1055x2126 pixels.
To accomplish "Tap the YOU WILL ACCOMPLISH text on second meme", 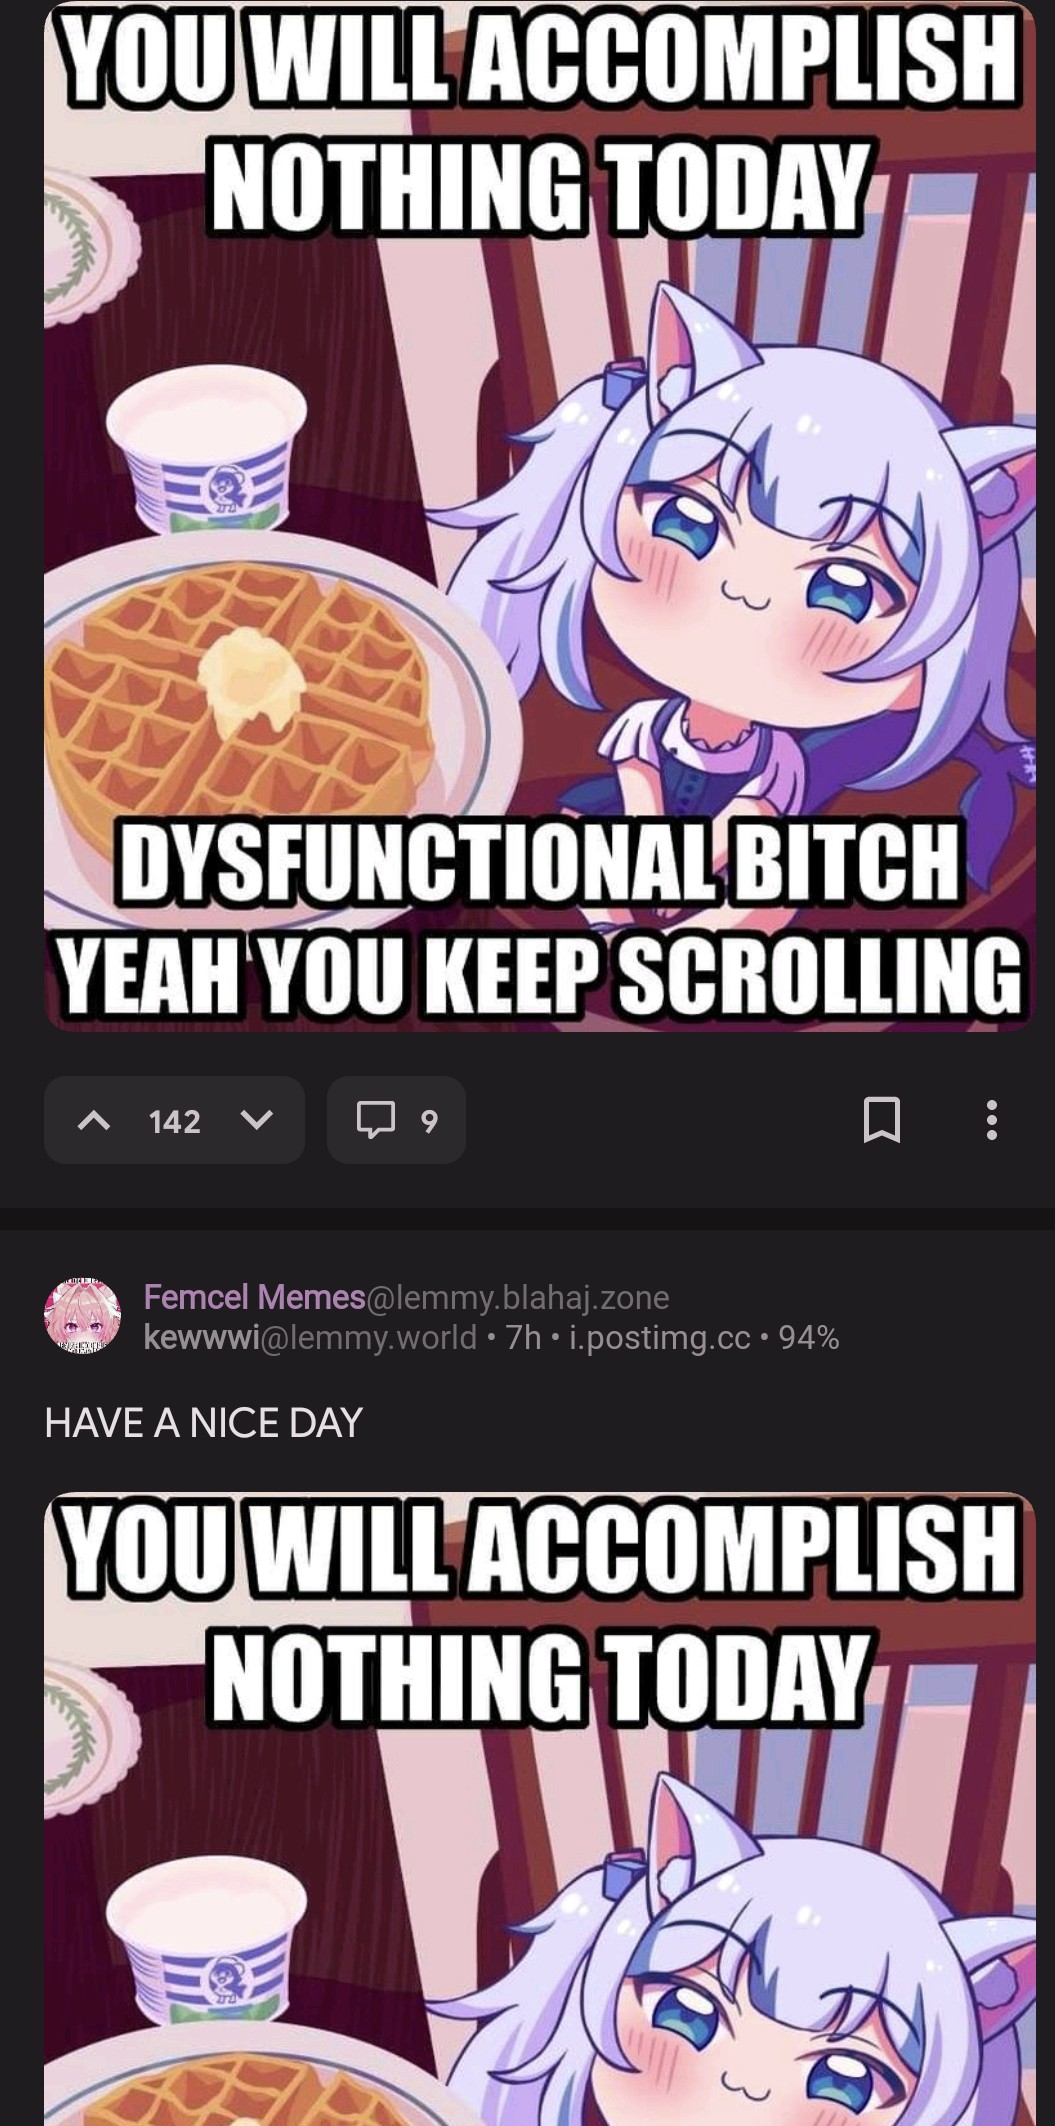I will pyautogui.click(x=540, y=1548).
